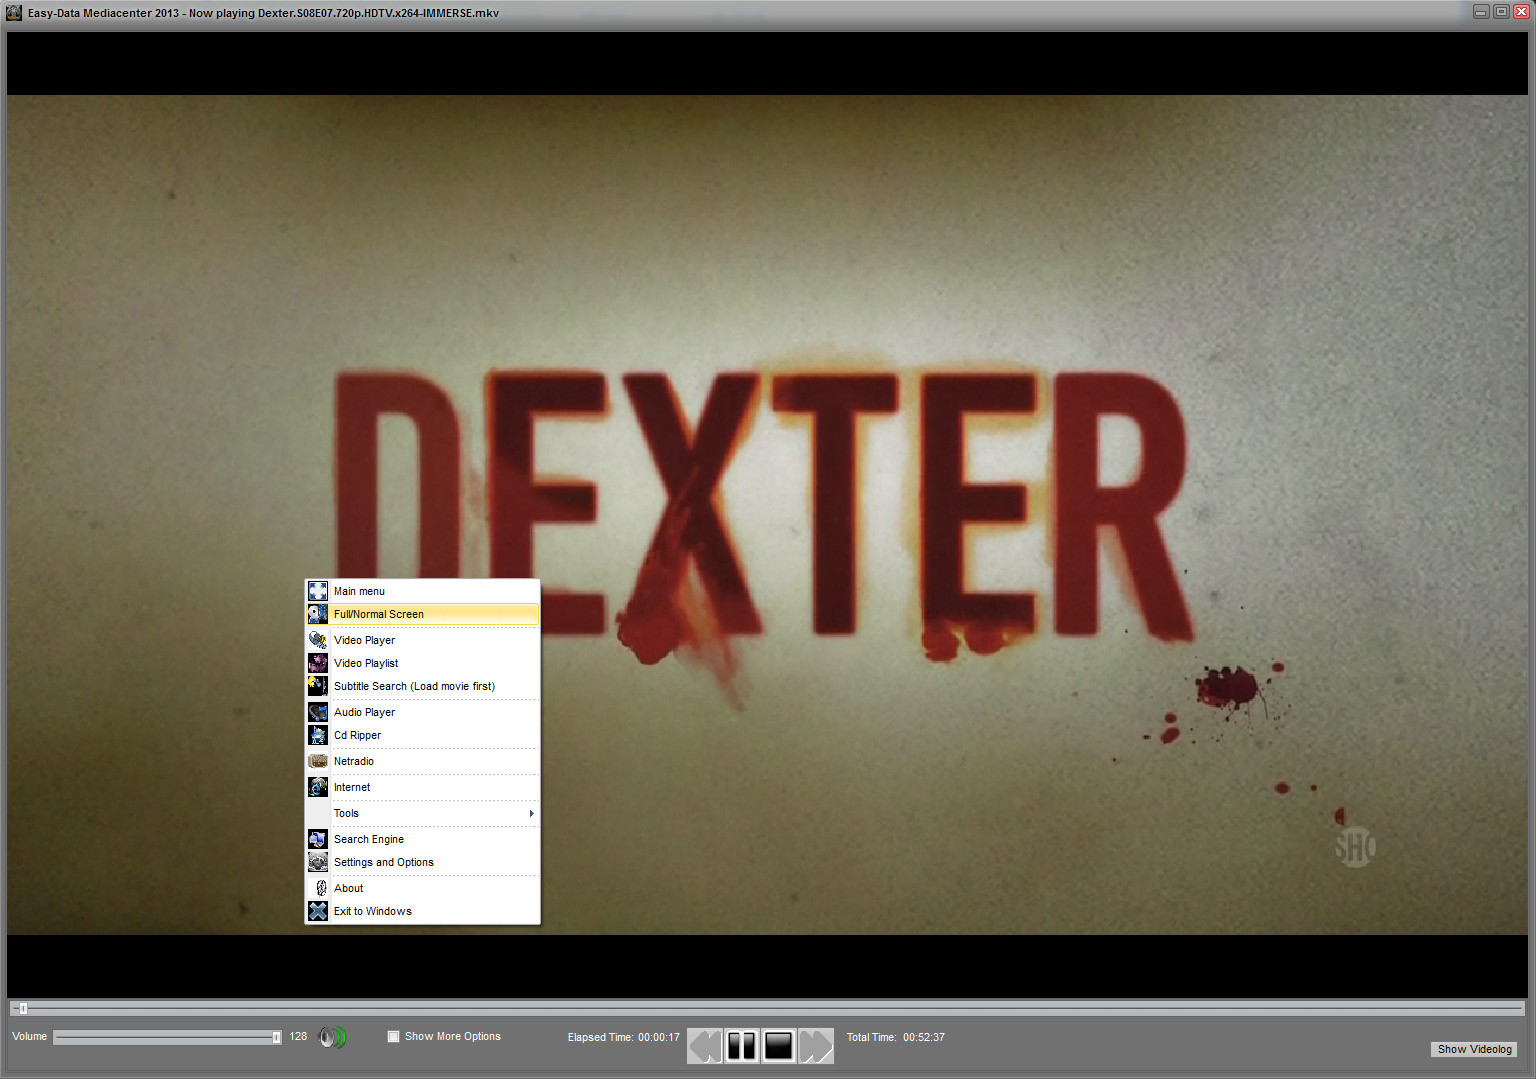Choose Cd Ripper menu entry
The image size is (1536, 1079).
[423, 735]
